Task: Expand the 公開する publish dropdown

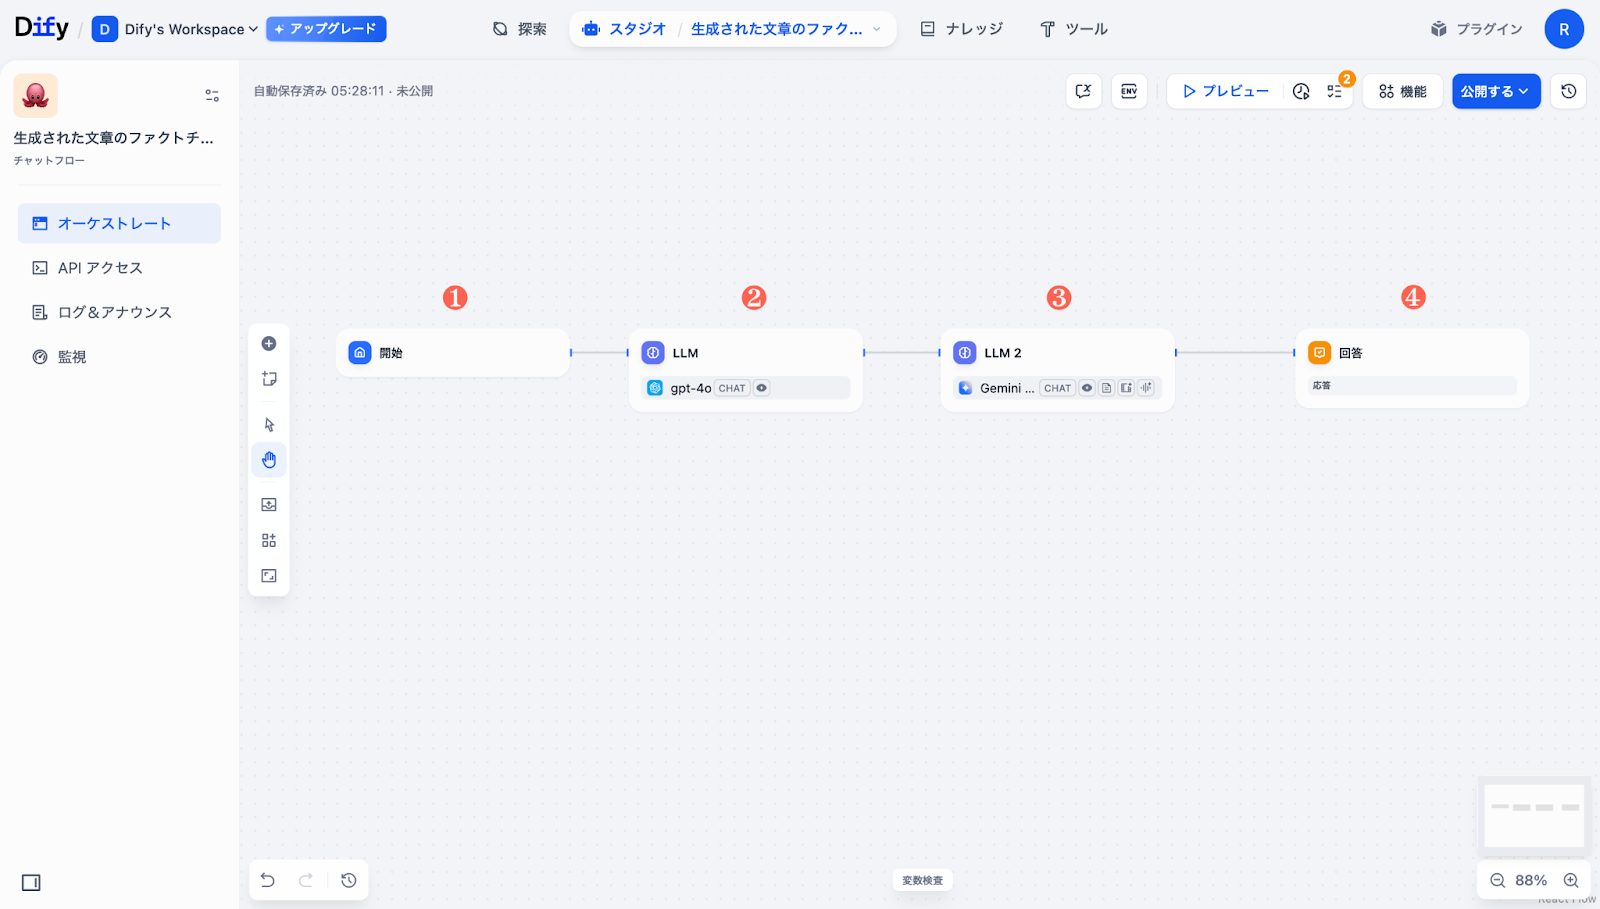Action: [x=1495, y=91]
